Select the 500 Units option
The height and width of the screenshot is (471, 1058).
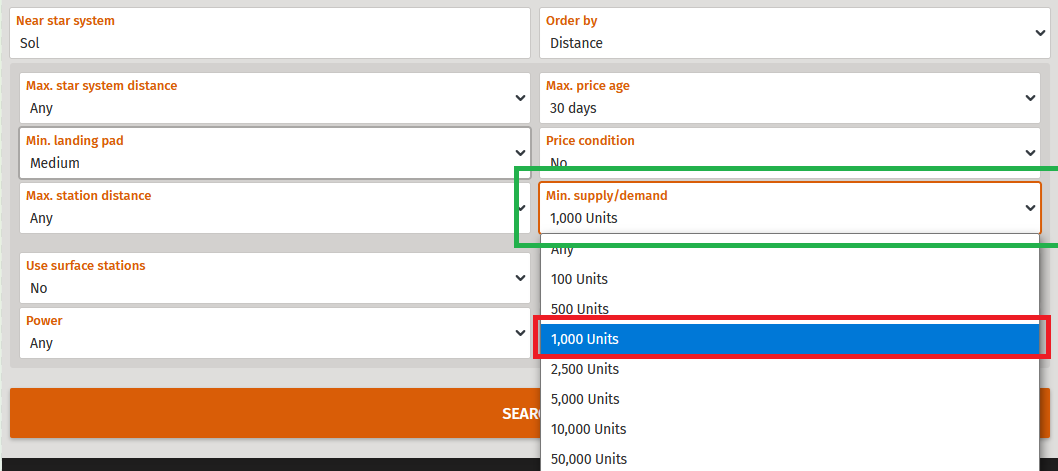[x=789, y=309]
